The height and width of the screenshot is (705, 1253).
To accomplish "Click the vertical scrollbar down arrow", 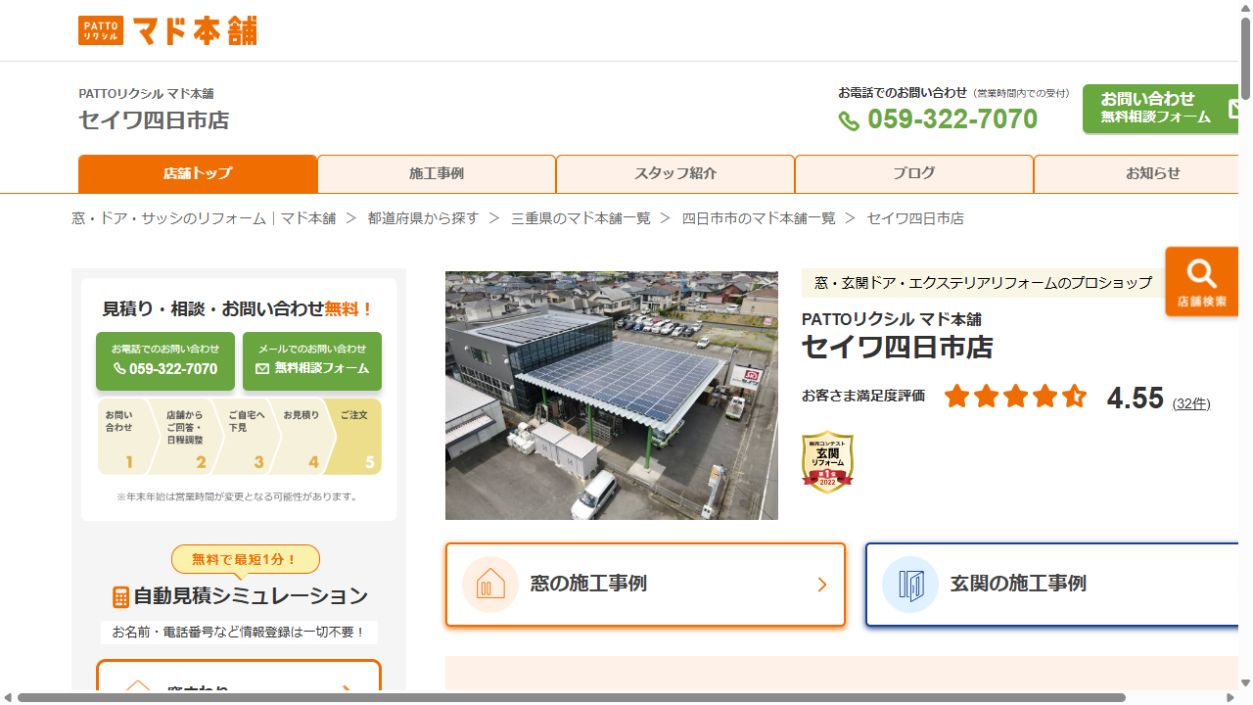I will [x=1245, y=683].
